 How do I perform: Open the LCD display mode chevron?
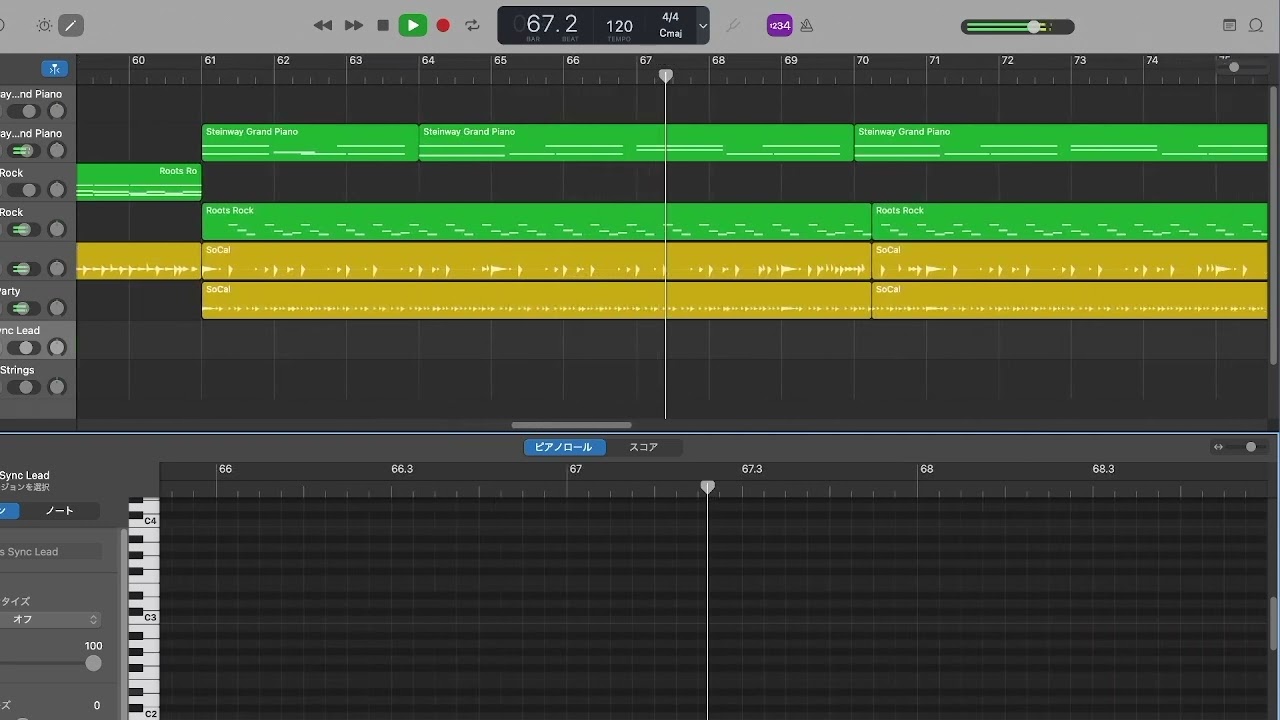(703, 26)
